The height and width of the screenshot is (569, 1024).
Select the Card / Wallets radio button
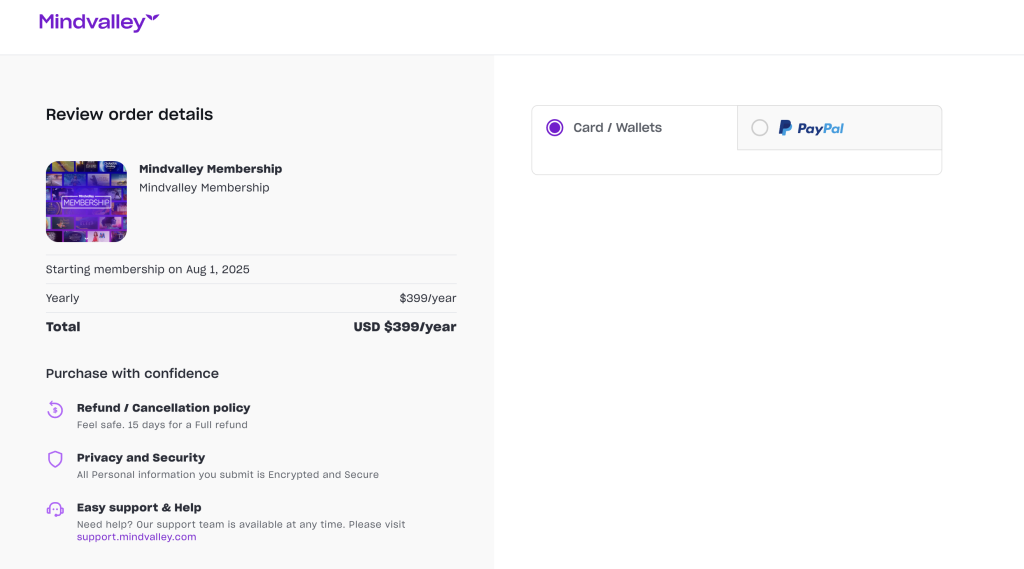[x=554, y=127]
